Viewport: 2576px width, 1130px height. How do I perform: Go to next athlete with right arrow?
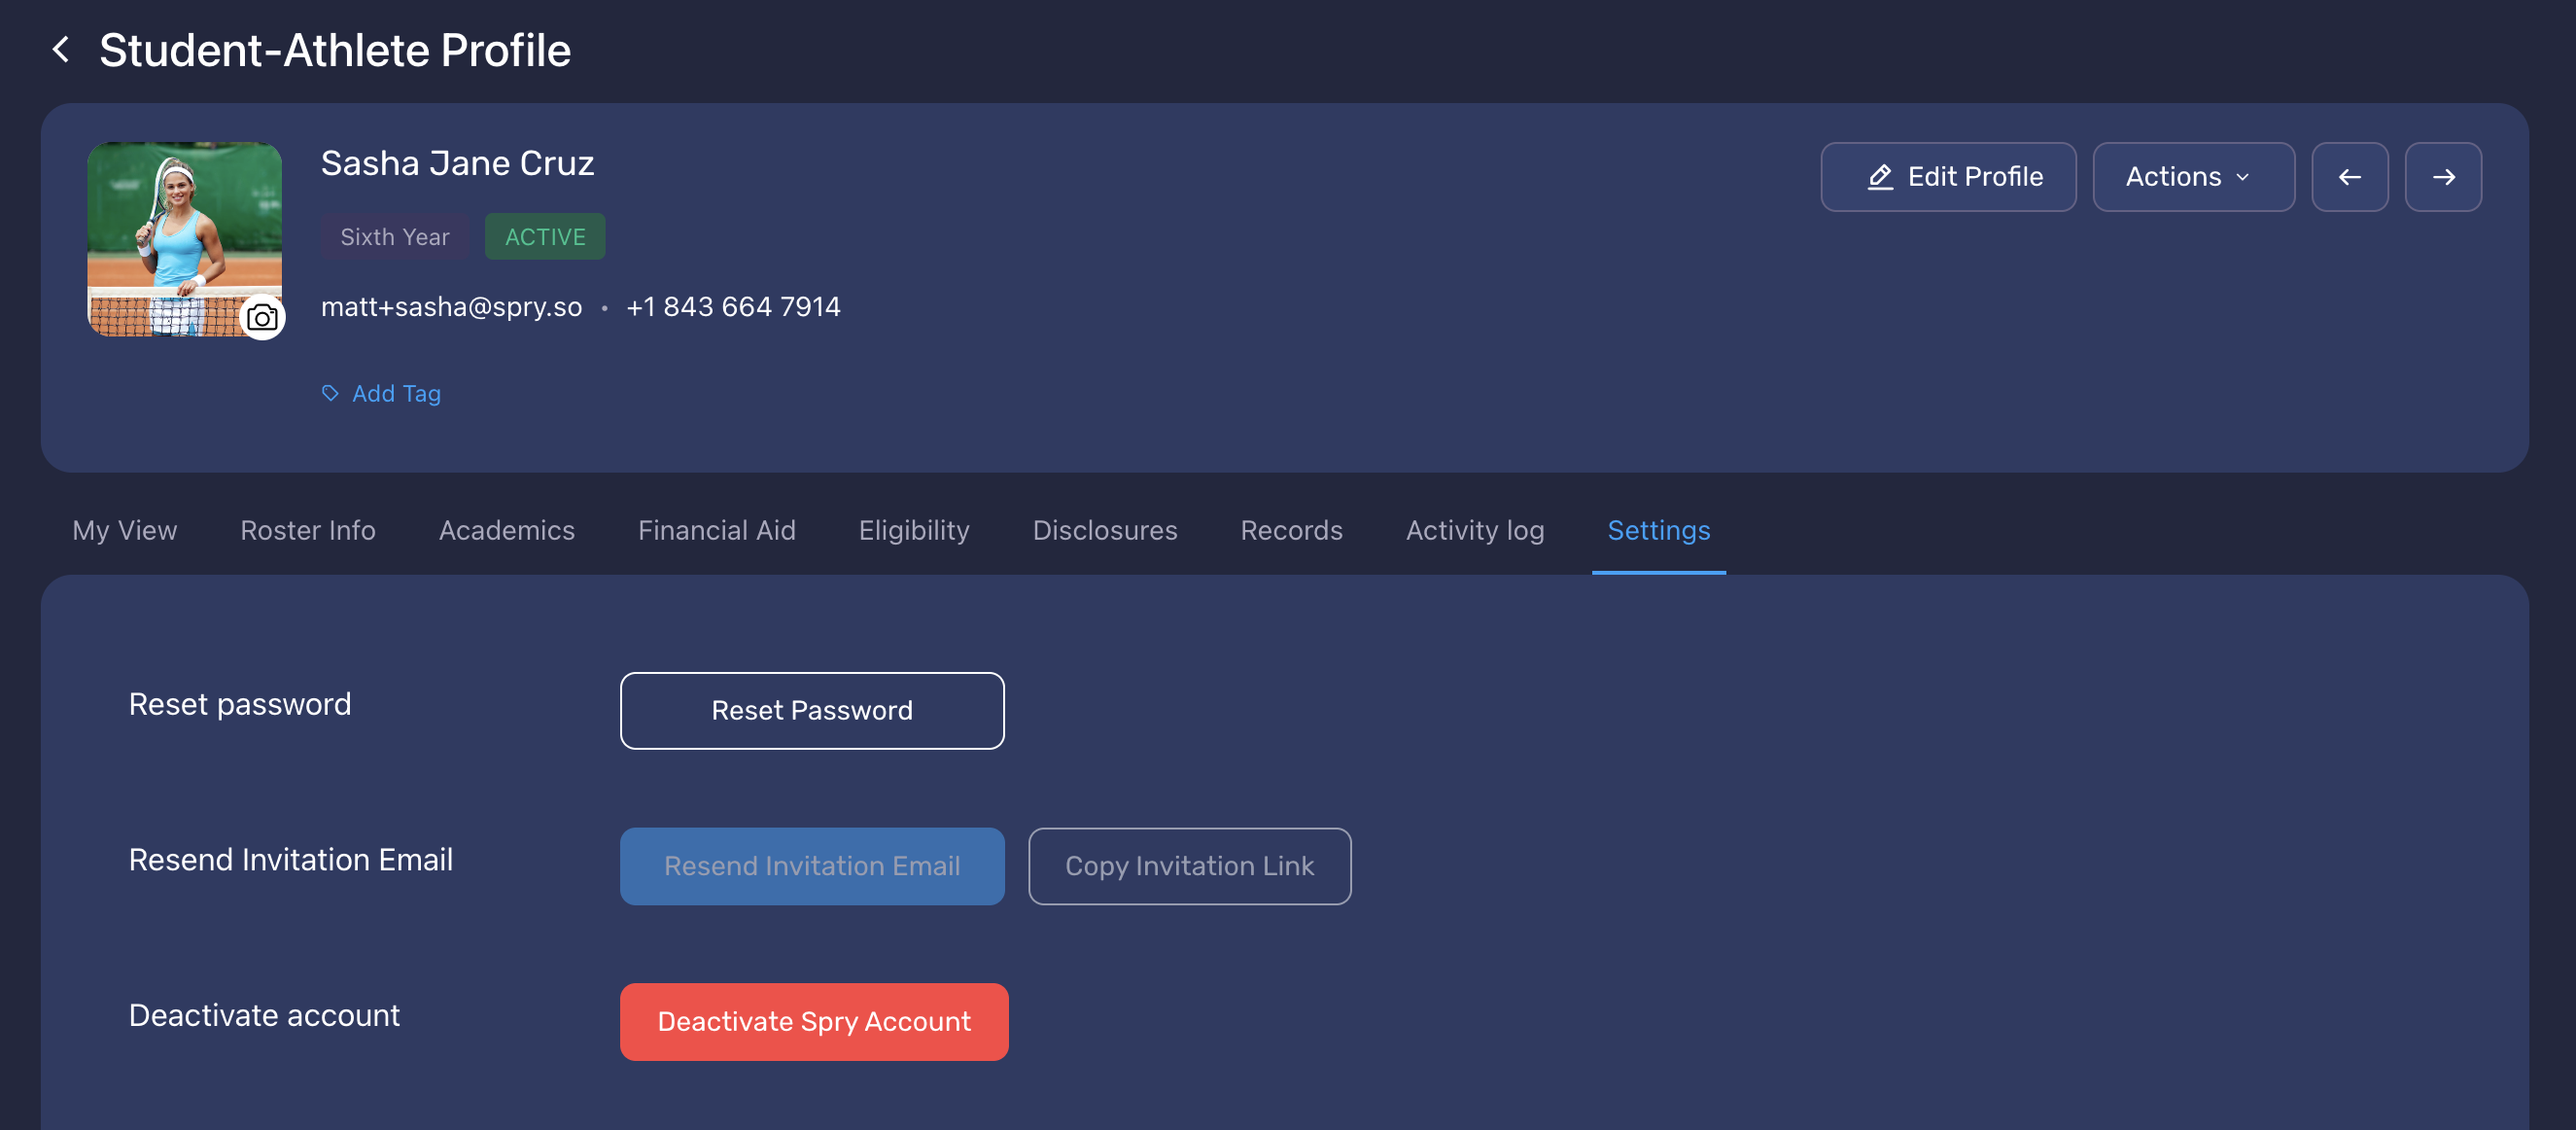tap(2443, 177)
